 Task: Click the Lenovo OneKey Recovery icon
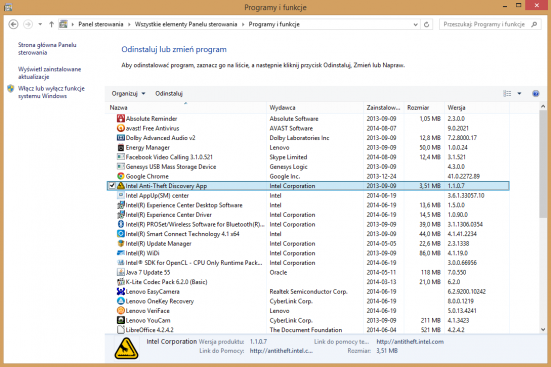pos(121,301)
